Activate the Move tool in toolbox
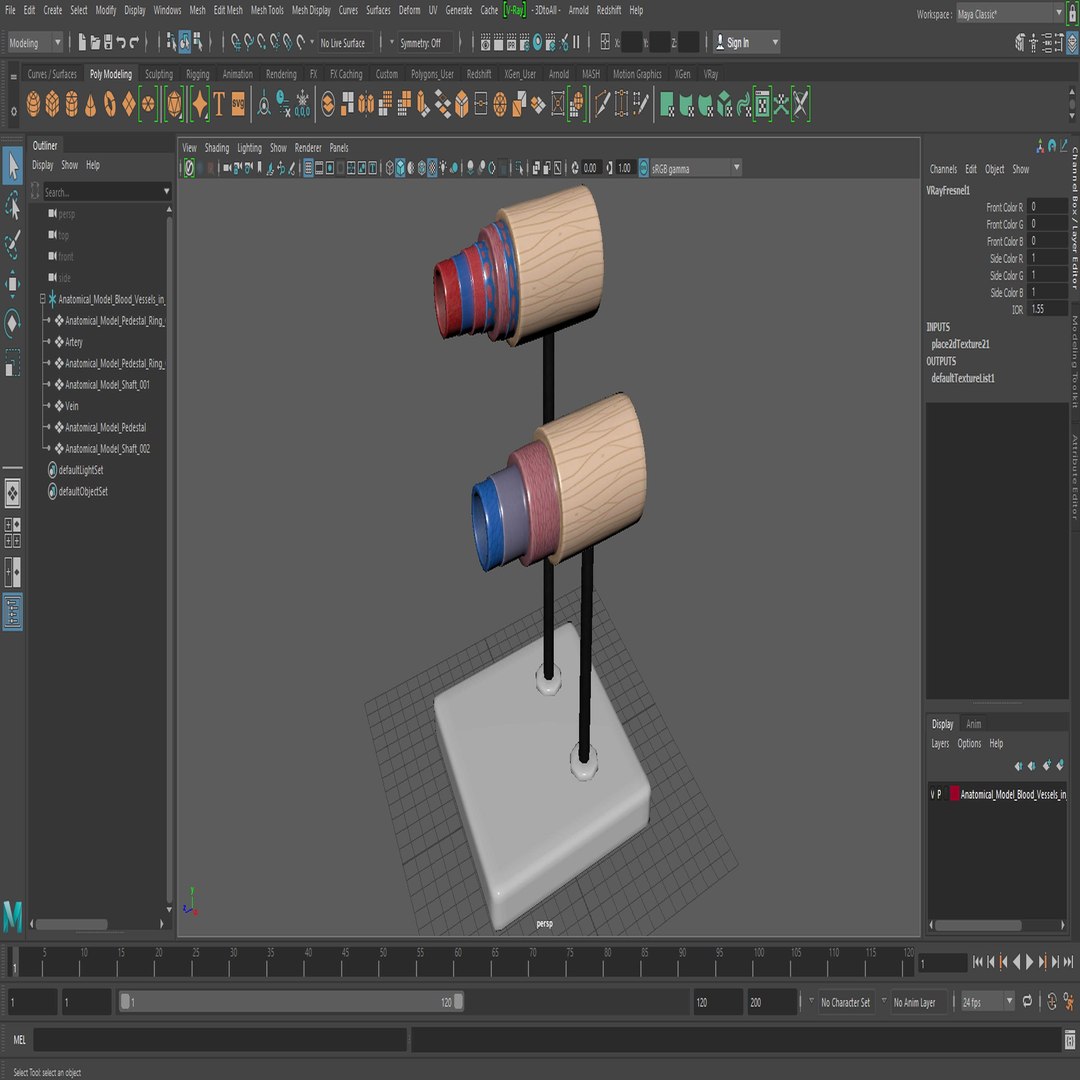Screen dimensions: 1080x1080 click(12, 284)
